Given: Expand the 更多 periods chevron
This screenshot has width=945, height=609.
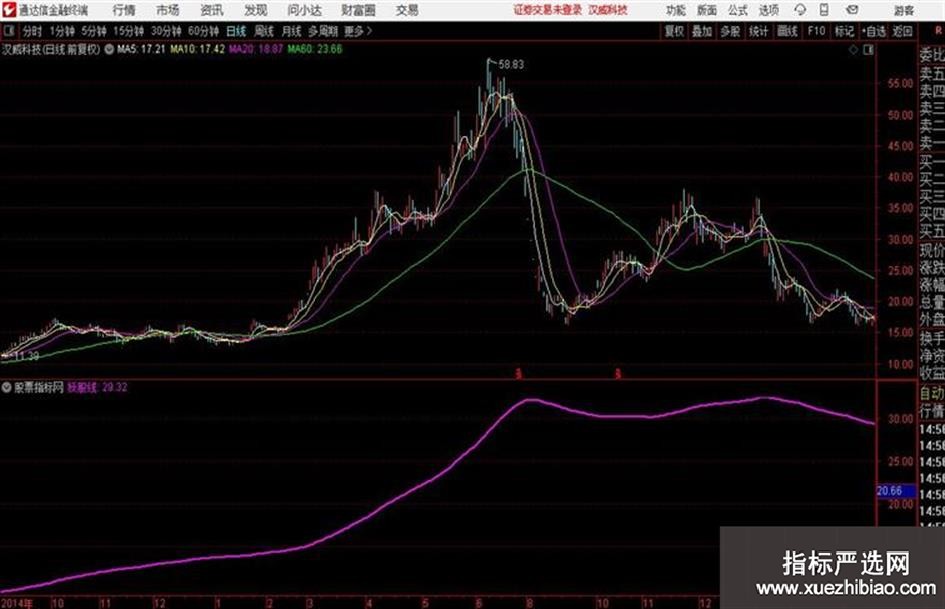Looking at the screenshot, I should (369, 31).
